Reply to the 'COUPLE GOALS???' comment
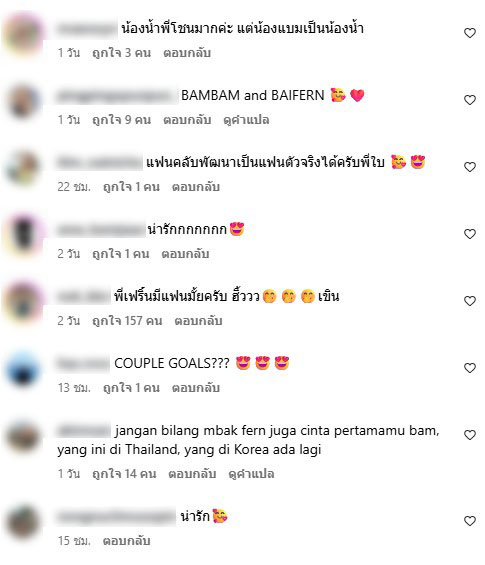This screenshot has height=565, width=485. click(196, 388)
